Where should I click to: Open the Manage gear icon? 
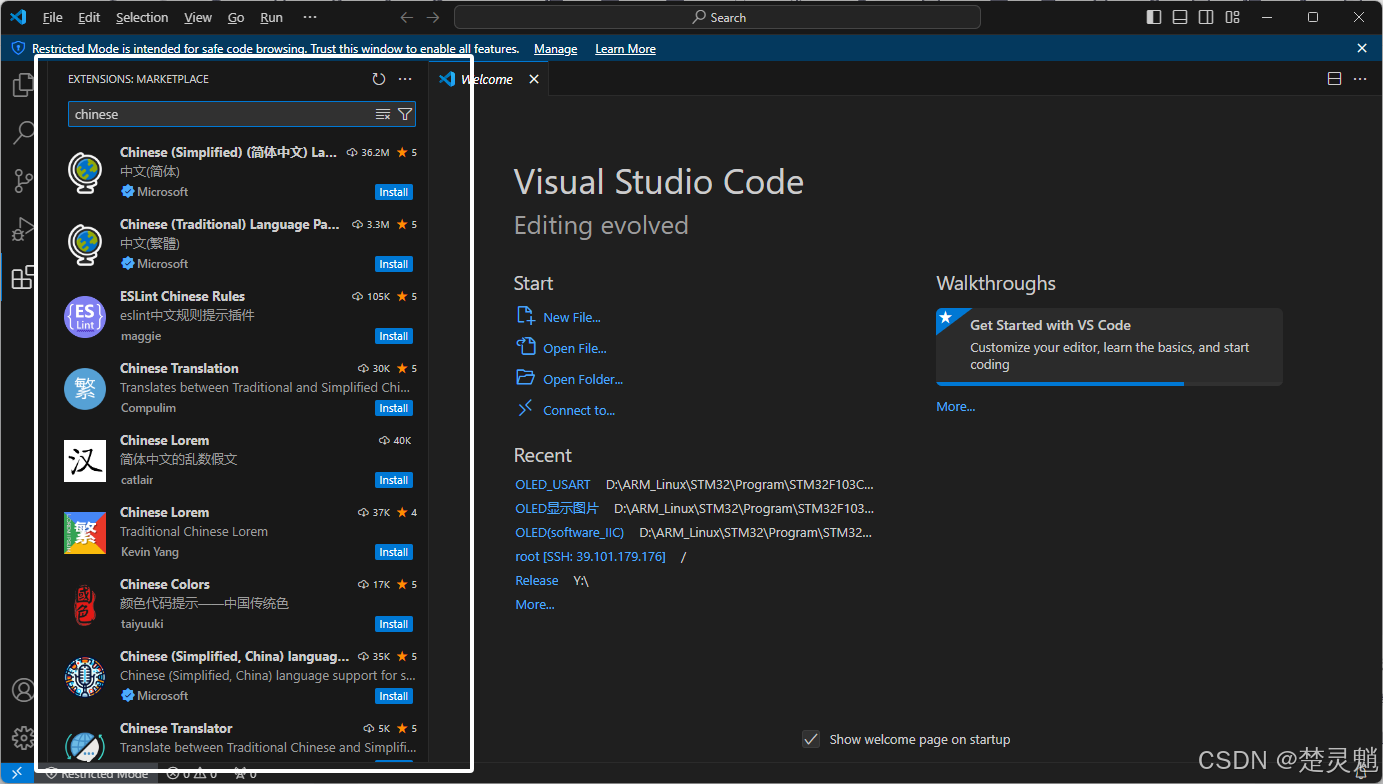23,738
